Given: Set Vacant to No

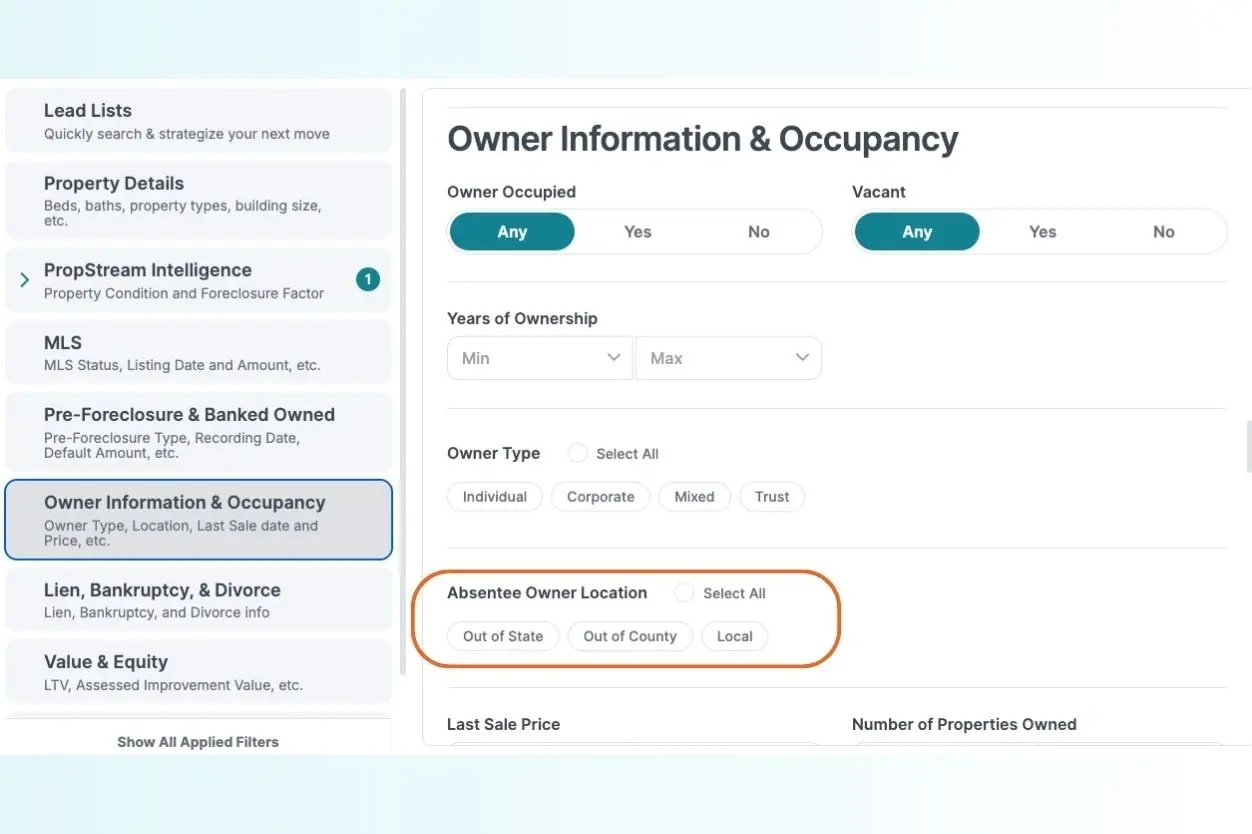Looking at the screenshot, I should pyautogui.click(x=1163, y=231).
